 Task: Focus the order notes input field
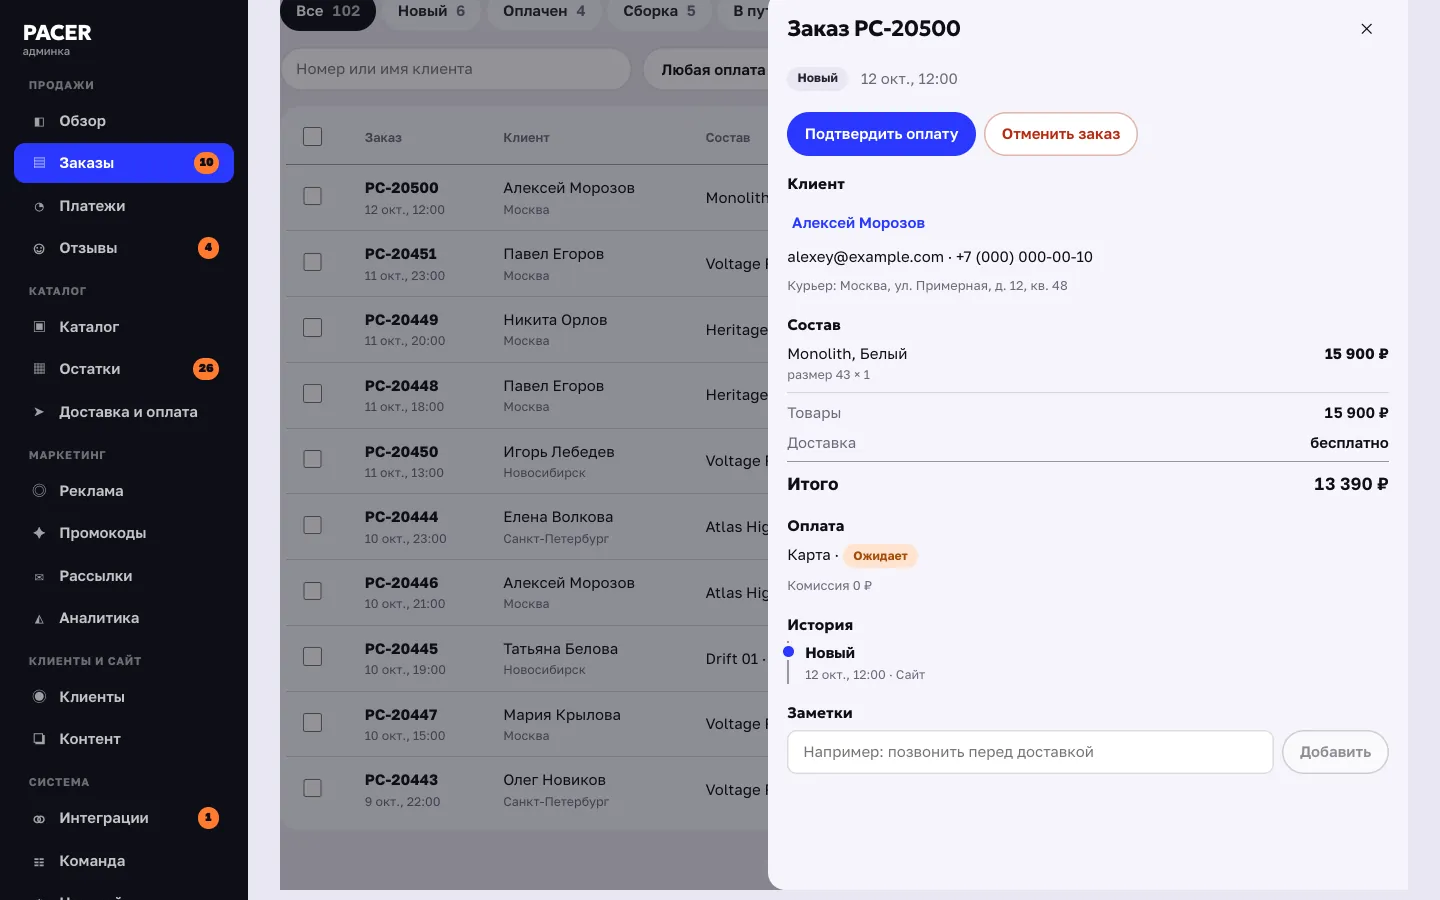tap(1030, 752)
